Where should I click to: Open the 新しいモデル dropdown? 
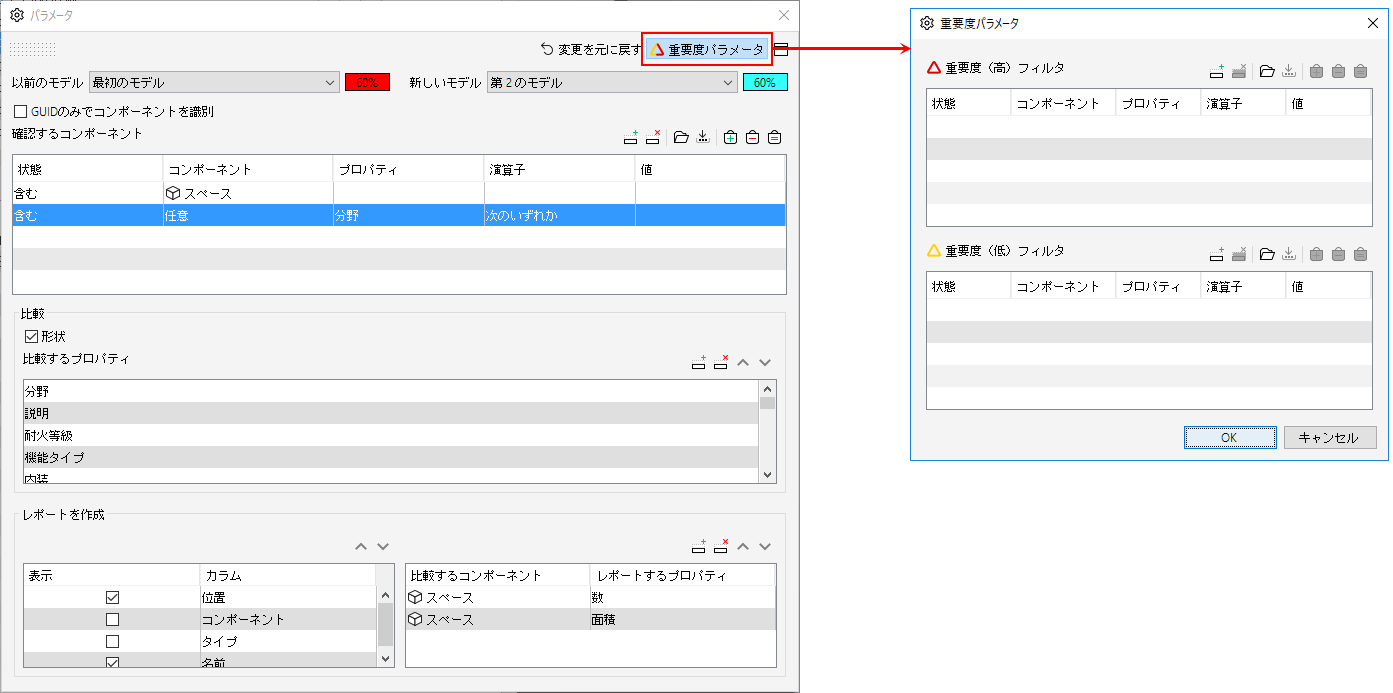tap(612, 82)
